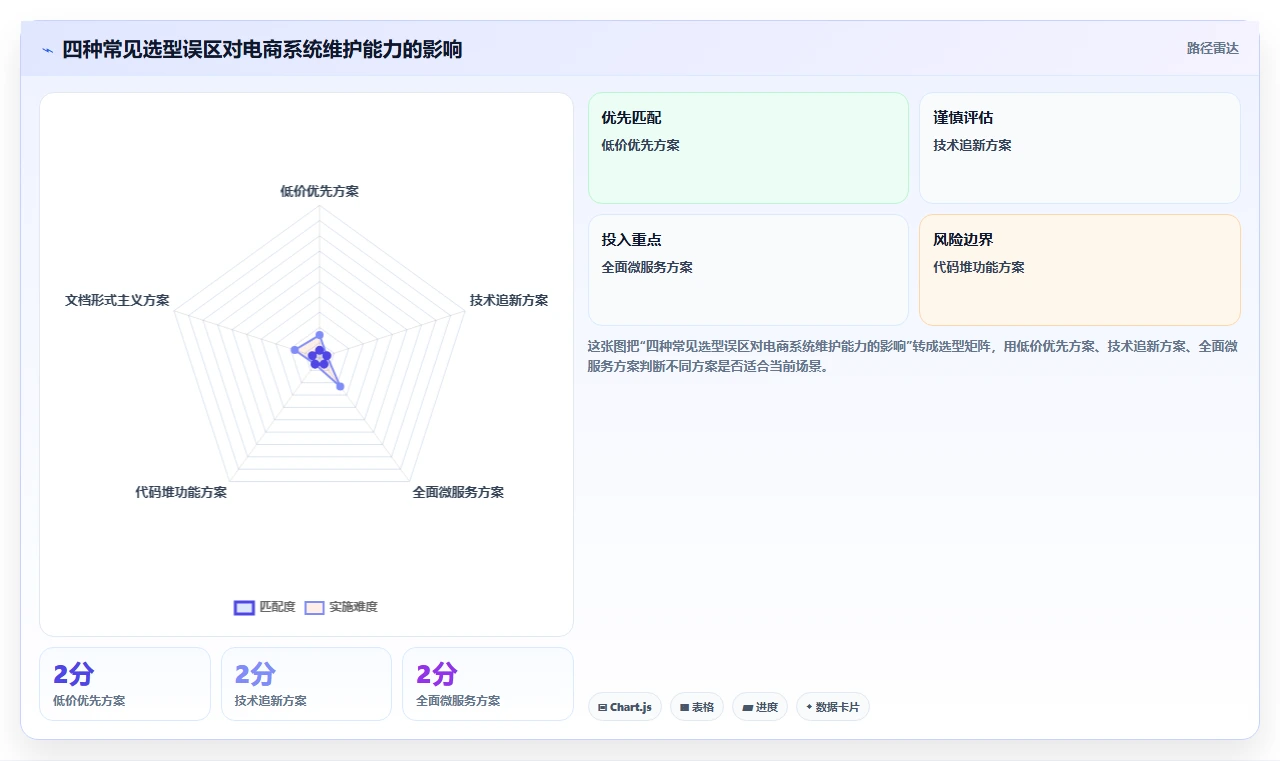Open the 2分 技术追新方案 score card

tap(306, 684)
